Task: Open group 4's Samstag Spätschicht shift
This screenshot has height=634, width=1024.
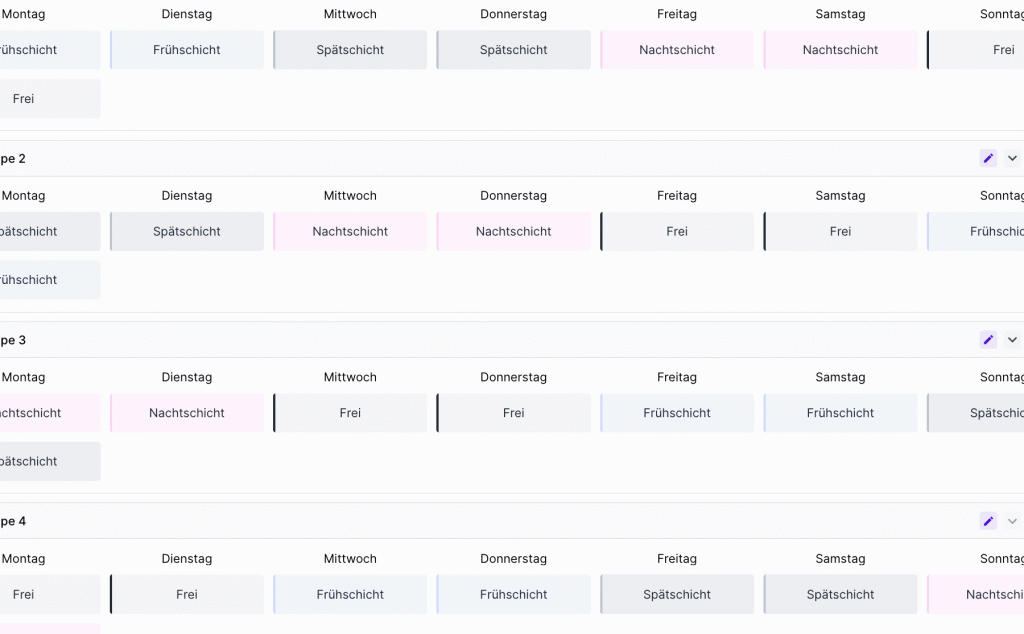Action: [x=840, y=594]
